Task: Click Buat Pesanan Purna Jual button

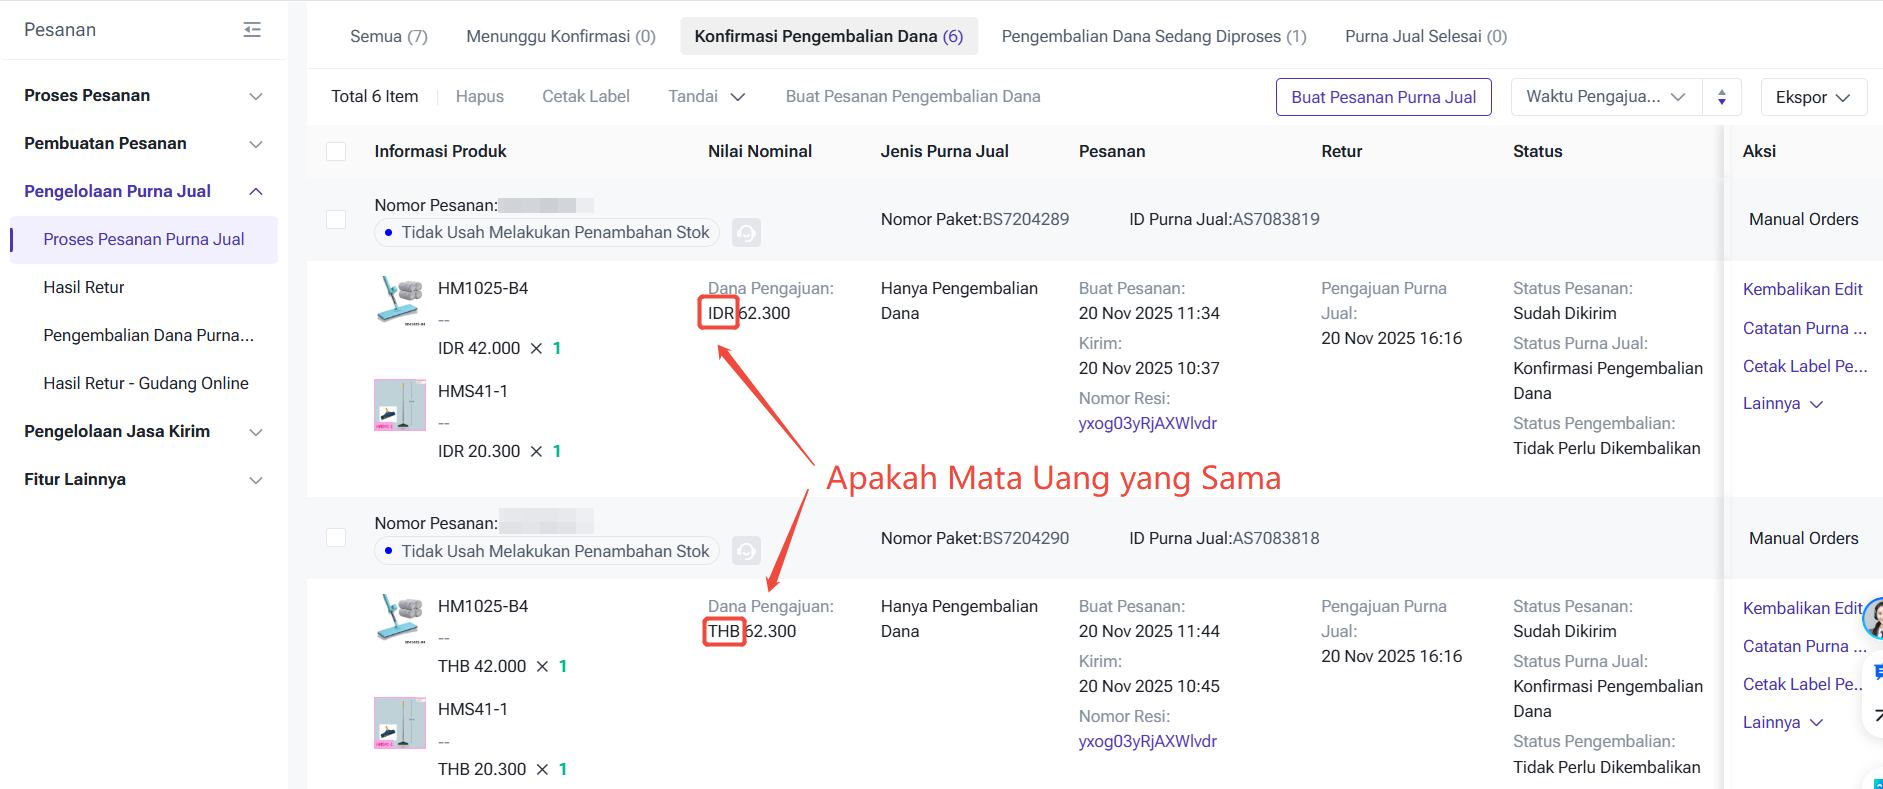Action: click(1383, 97)
